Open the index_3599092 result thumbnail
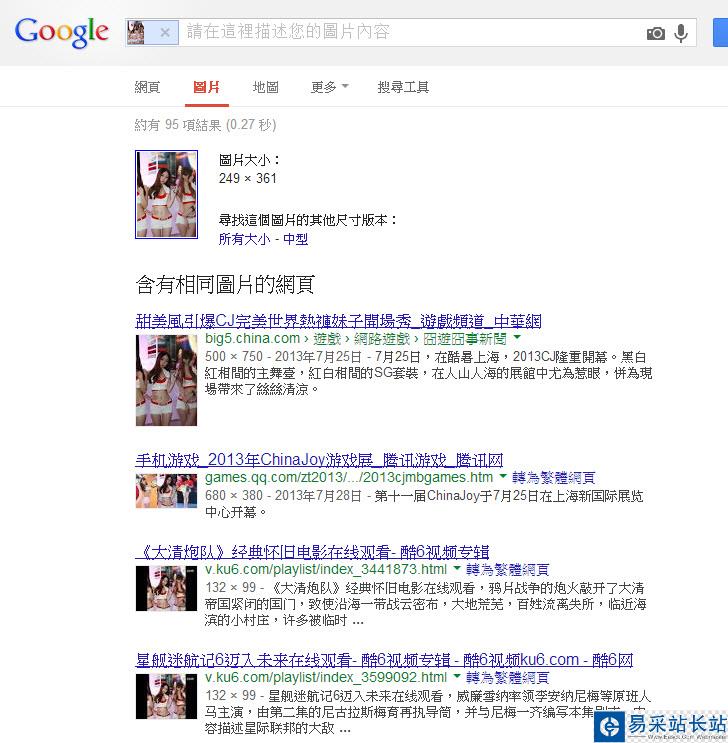 166,697
